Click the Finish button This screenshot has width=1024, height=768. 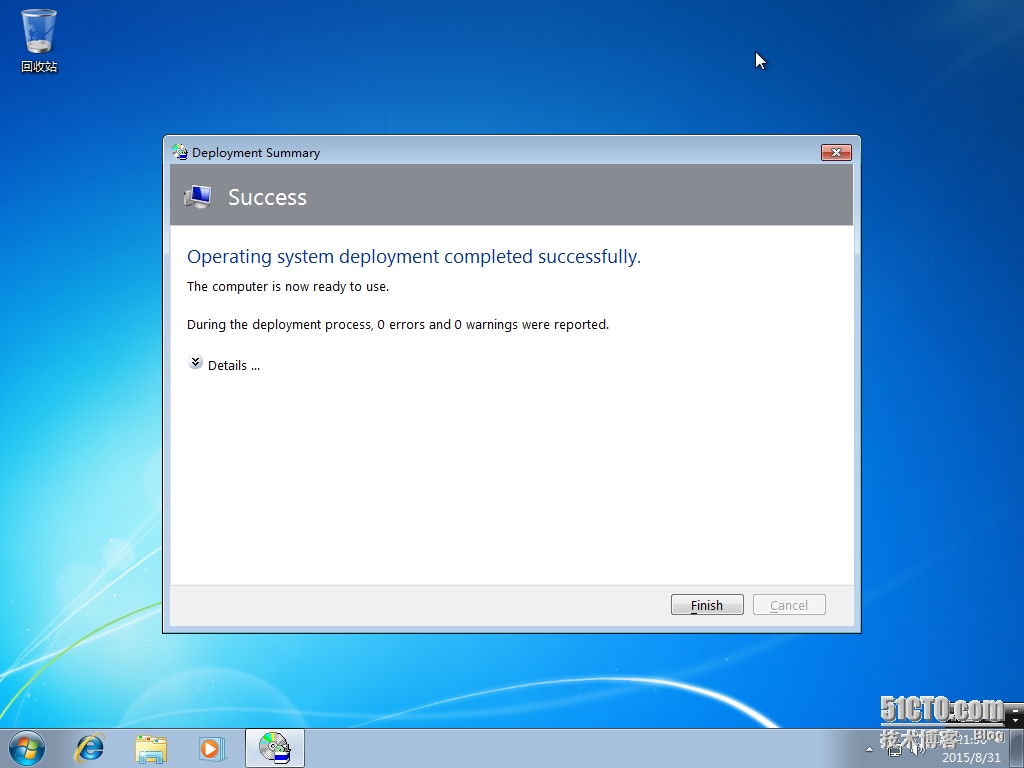click(707, 605)
